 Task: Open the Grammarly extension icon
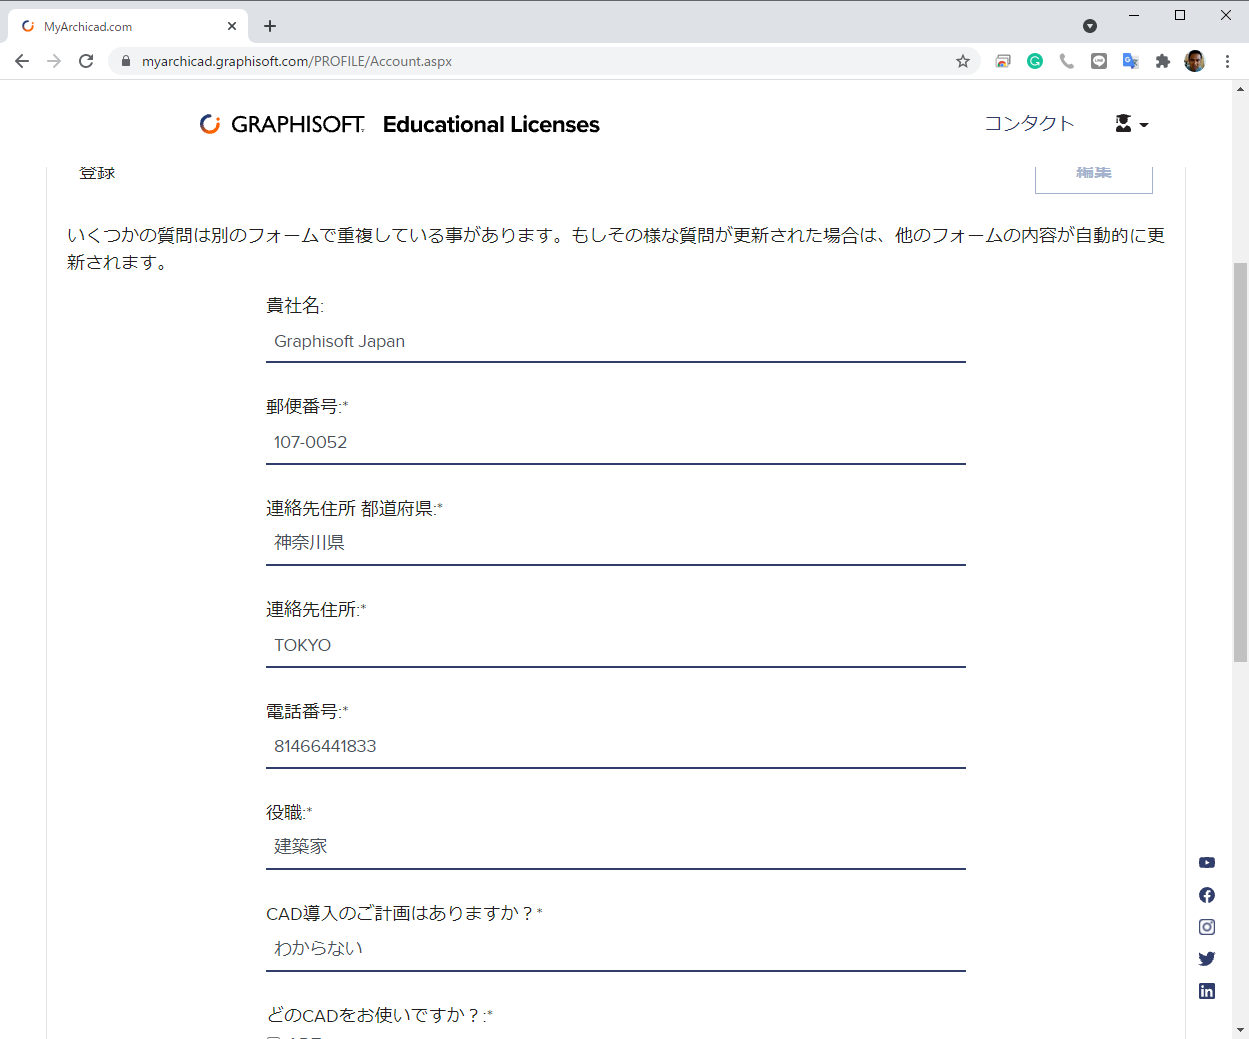(1035, 61)
